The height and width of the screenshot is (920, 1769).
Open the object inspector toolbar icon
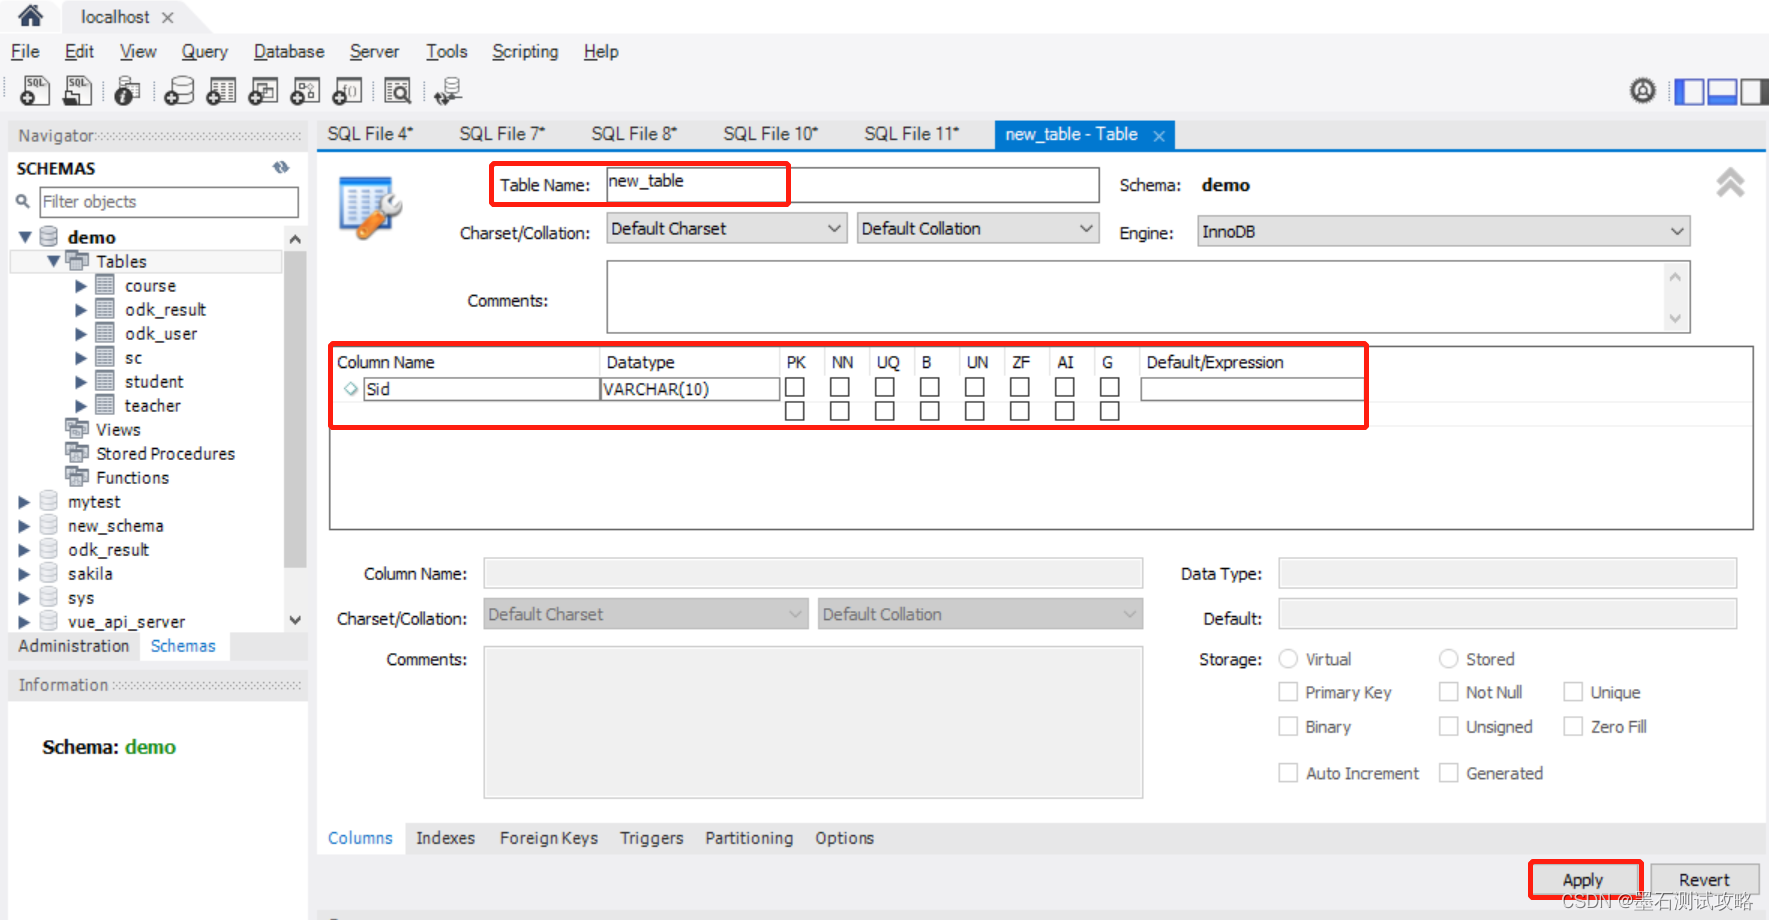coord(126,91)
